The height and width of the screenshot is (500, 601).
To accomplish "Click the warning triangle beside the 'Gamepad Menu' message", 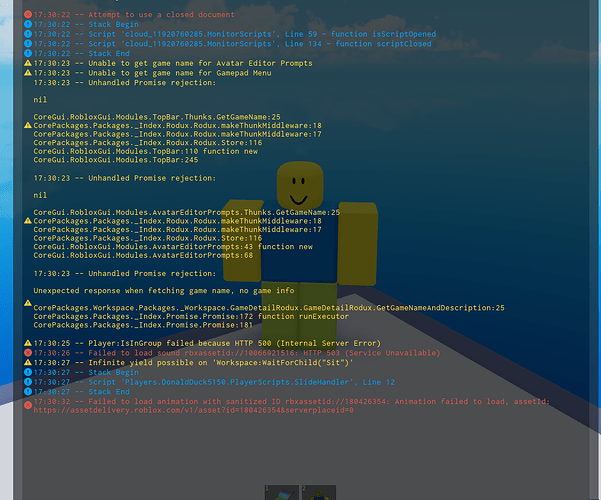I will [28, 72].
